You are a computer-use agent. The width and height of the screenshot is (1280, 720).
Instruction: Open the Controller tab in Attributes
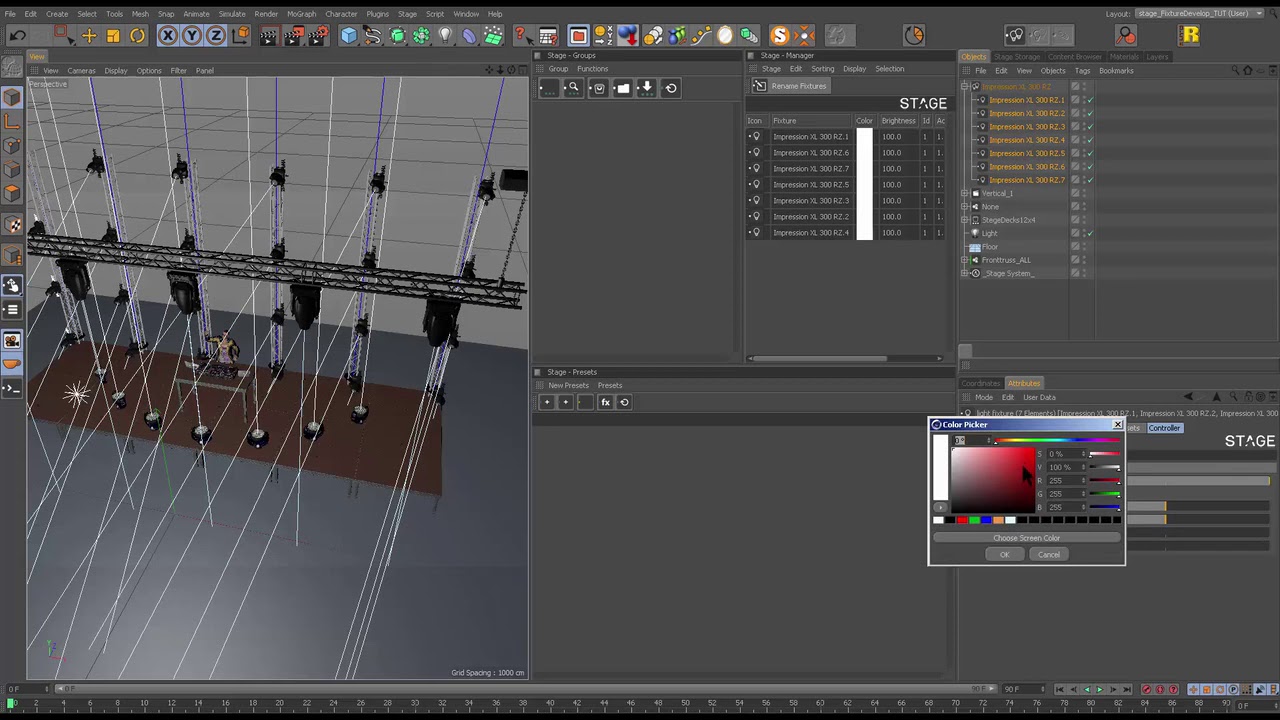(1164, 428)
